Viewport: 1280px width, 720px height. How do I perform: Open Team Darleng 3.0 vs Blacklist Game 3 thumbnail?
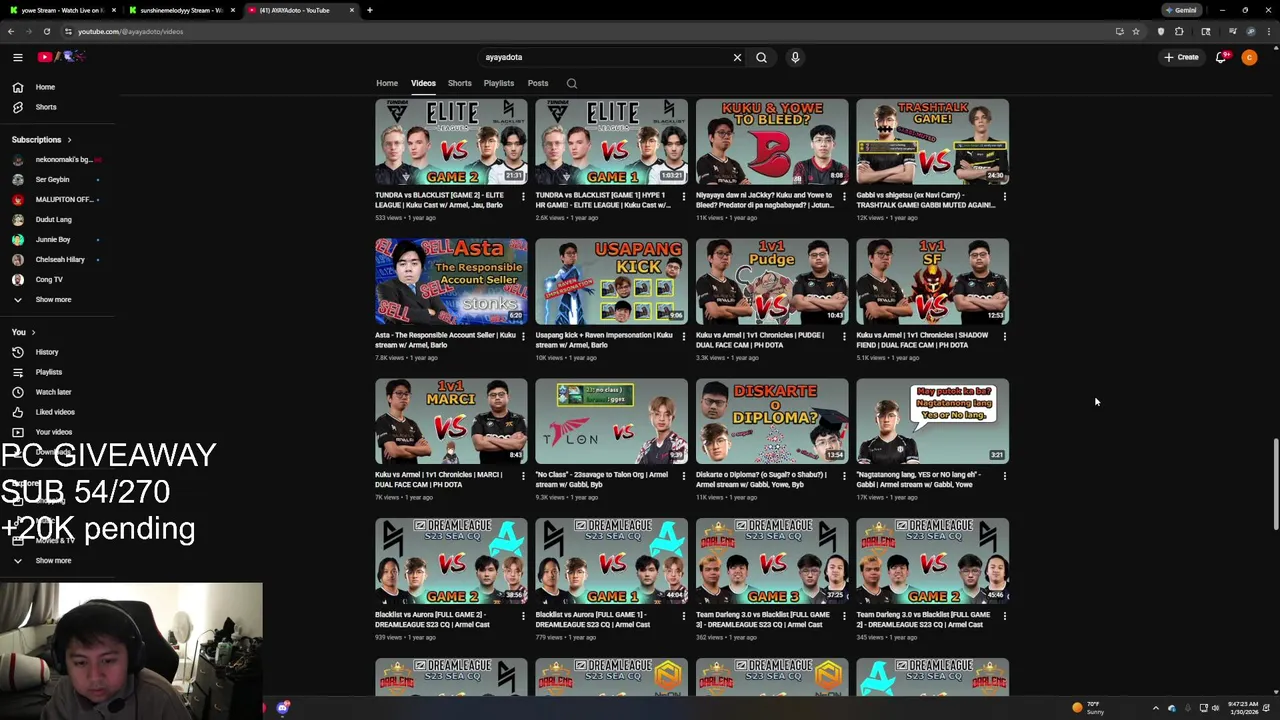pyautogui.click(x=772, y=561)
